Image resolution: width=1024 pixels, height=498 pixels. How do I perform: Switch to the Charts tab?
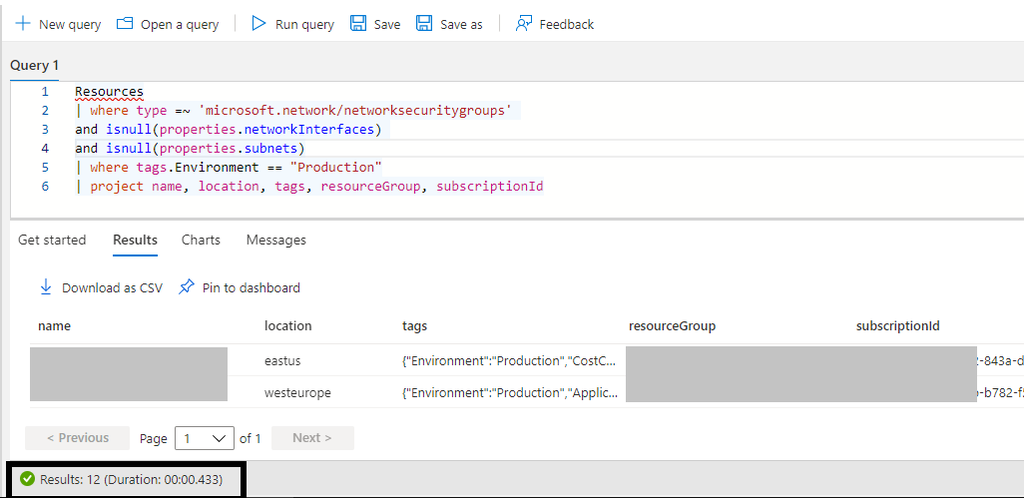tap(201, 240)
